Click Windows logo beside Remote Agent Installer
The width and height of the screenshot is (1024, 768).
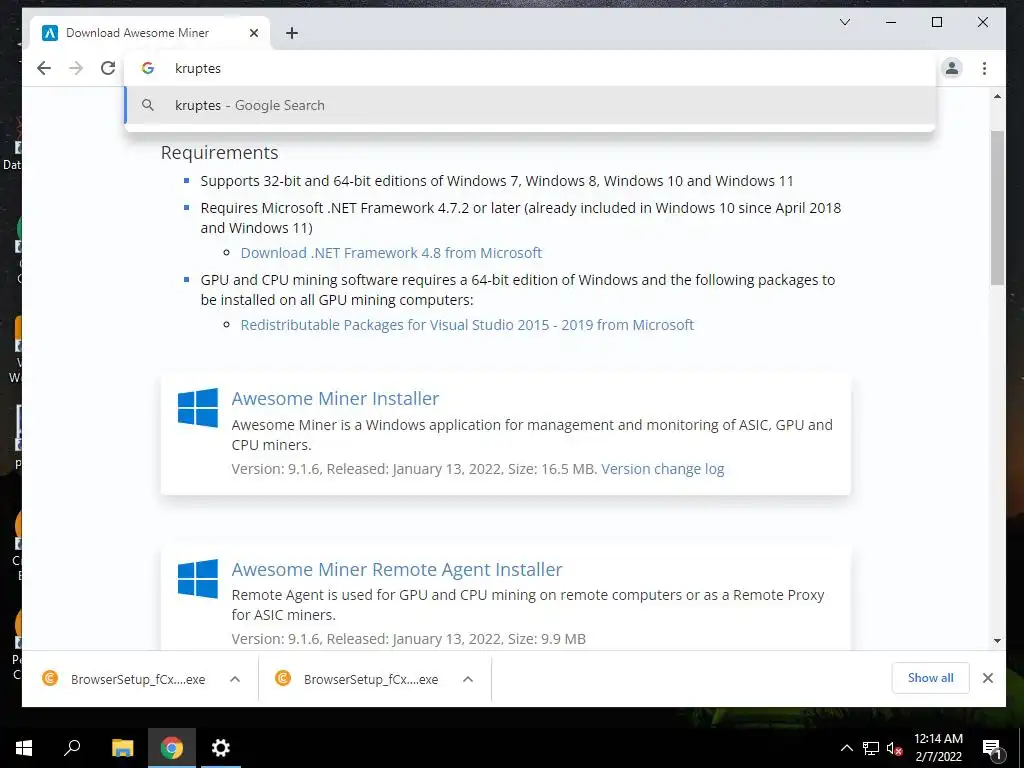pyautogui.click(x=198, y=579)
